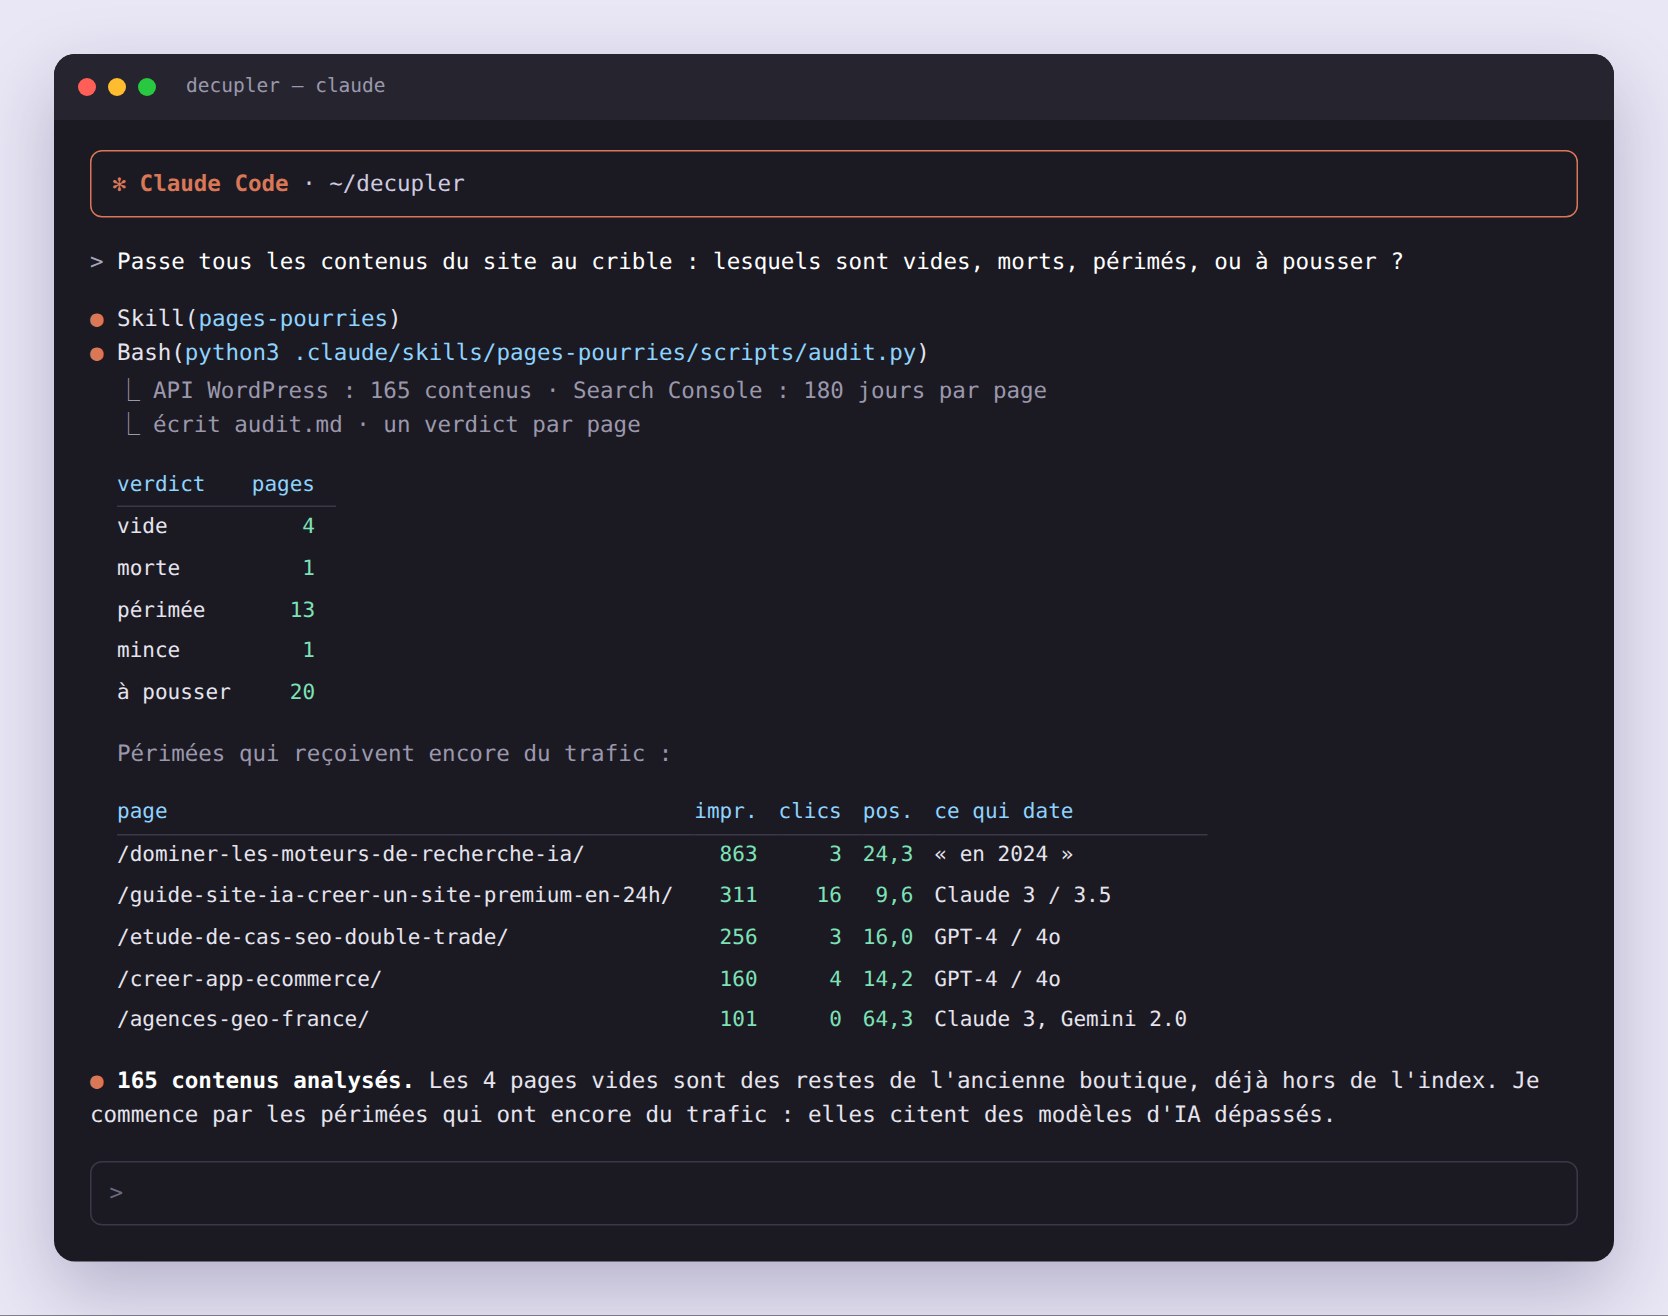Click the count 20 for à pousser

click(302, 692)
